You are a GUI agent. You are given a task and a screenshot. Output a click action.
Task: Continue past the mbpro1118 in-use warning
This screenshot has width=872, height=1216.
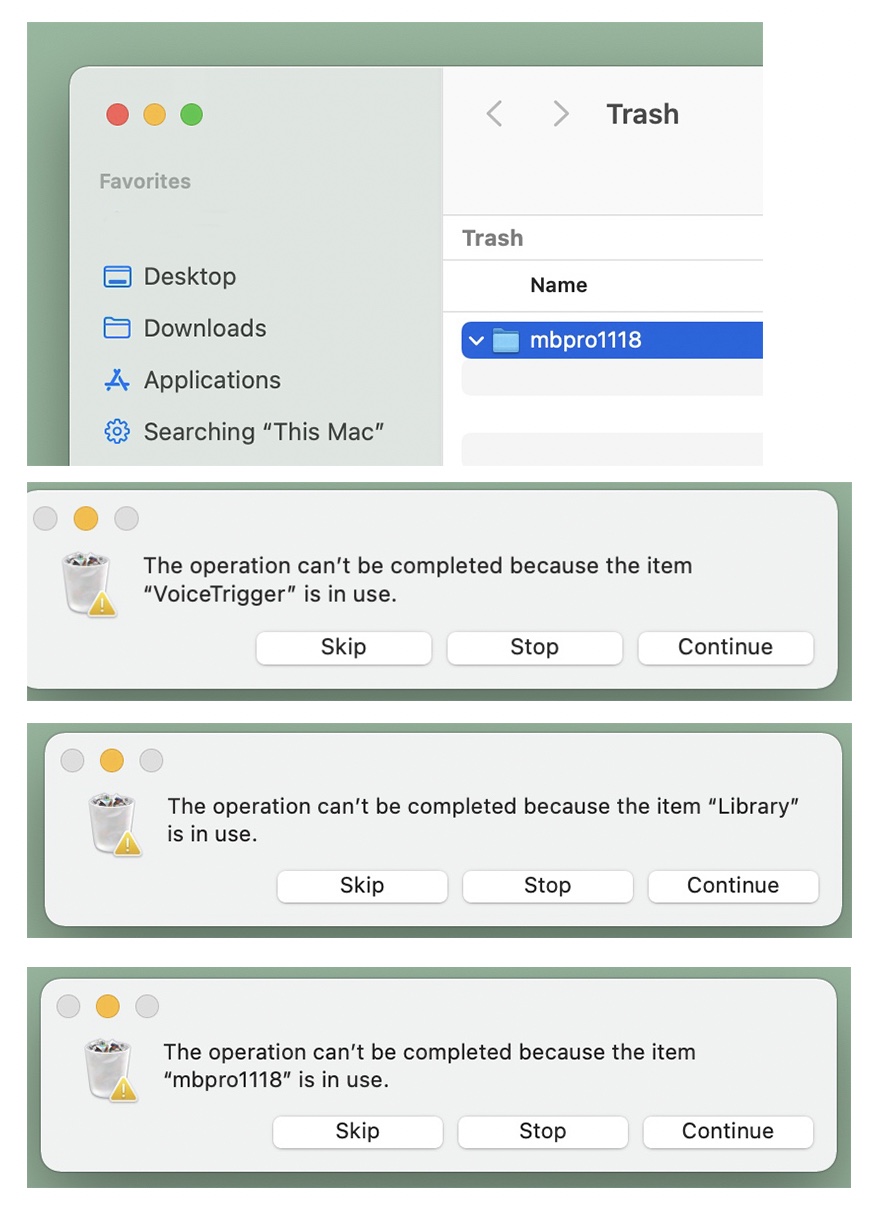[727, 1131]
